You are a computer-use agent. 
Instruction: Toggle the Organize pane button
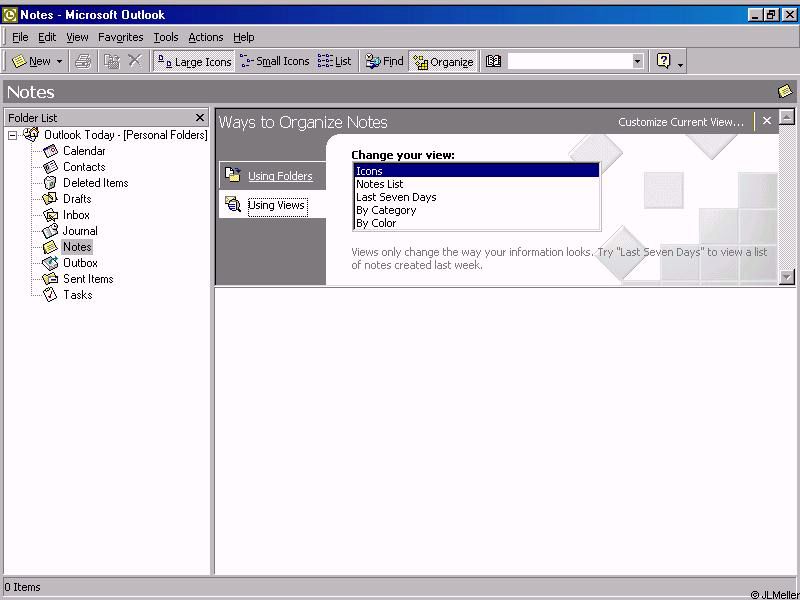[443, 61]
